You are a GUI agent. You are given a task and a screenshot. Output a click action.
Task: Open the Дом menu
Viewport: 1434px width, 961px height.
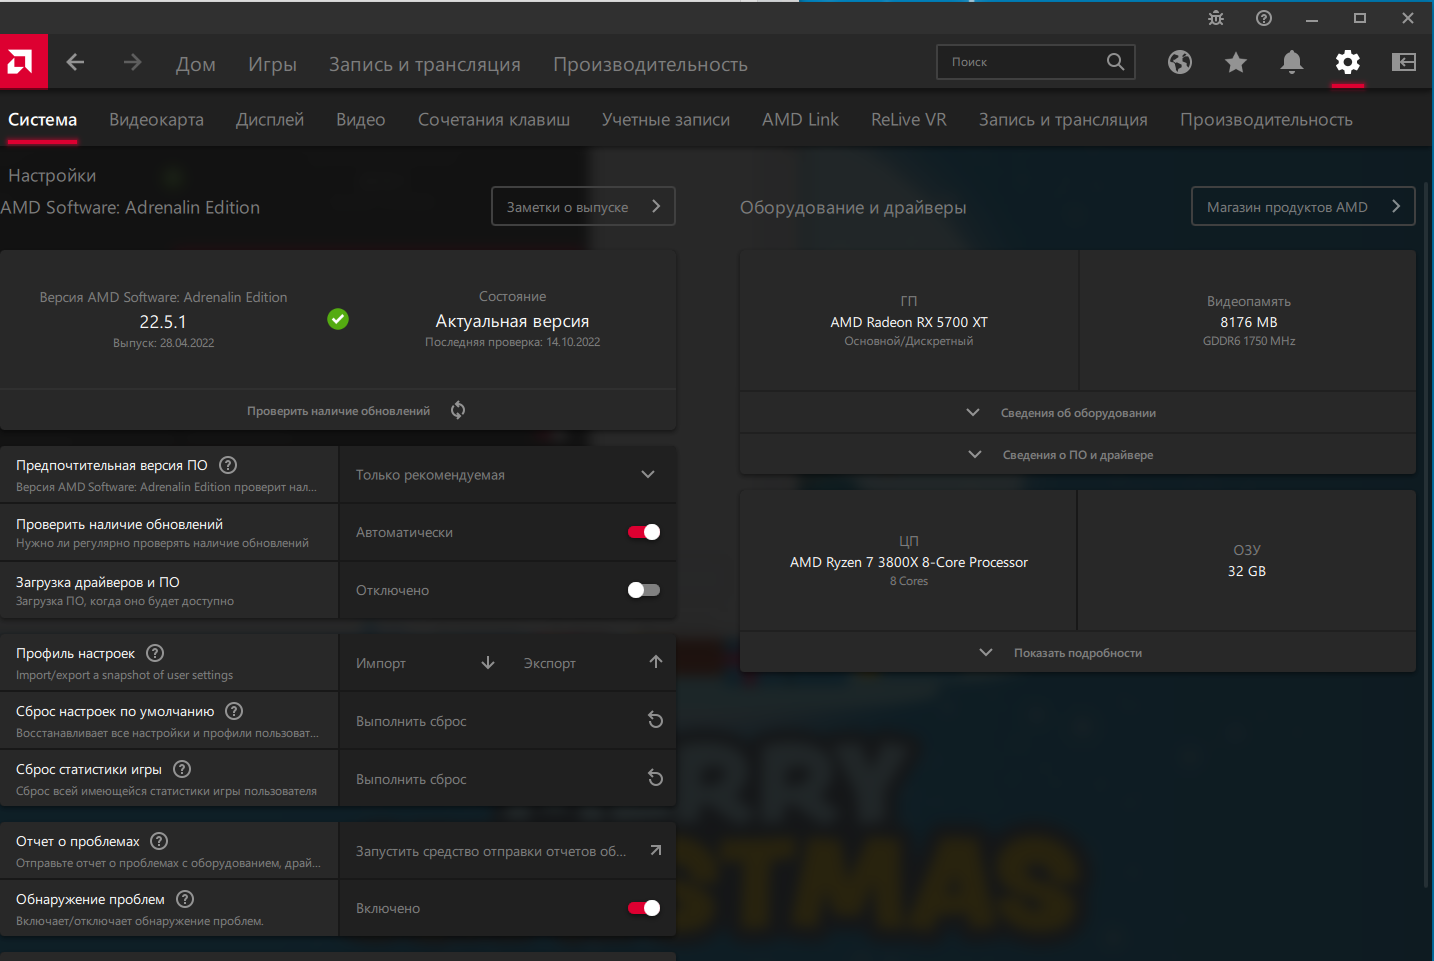196,64
